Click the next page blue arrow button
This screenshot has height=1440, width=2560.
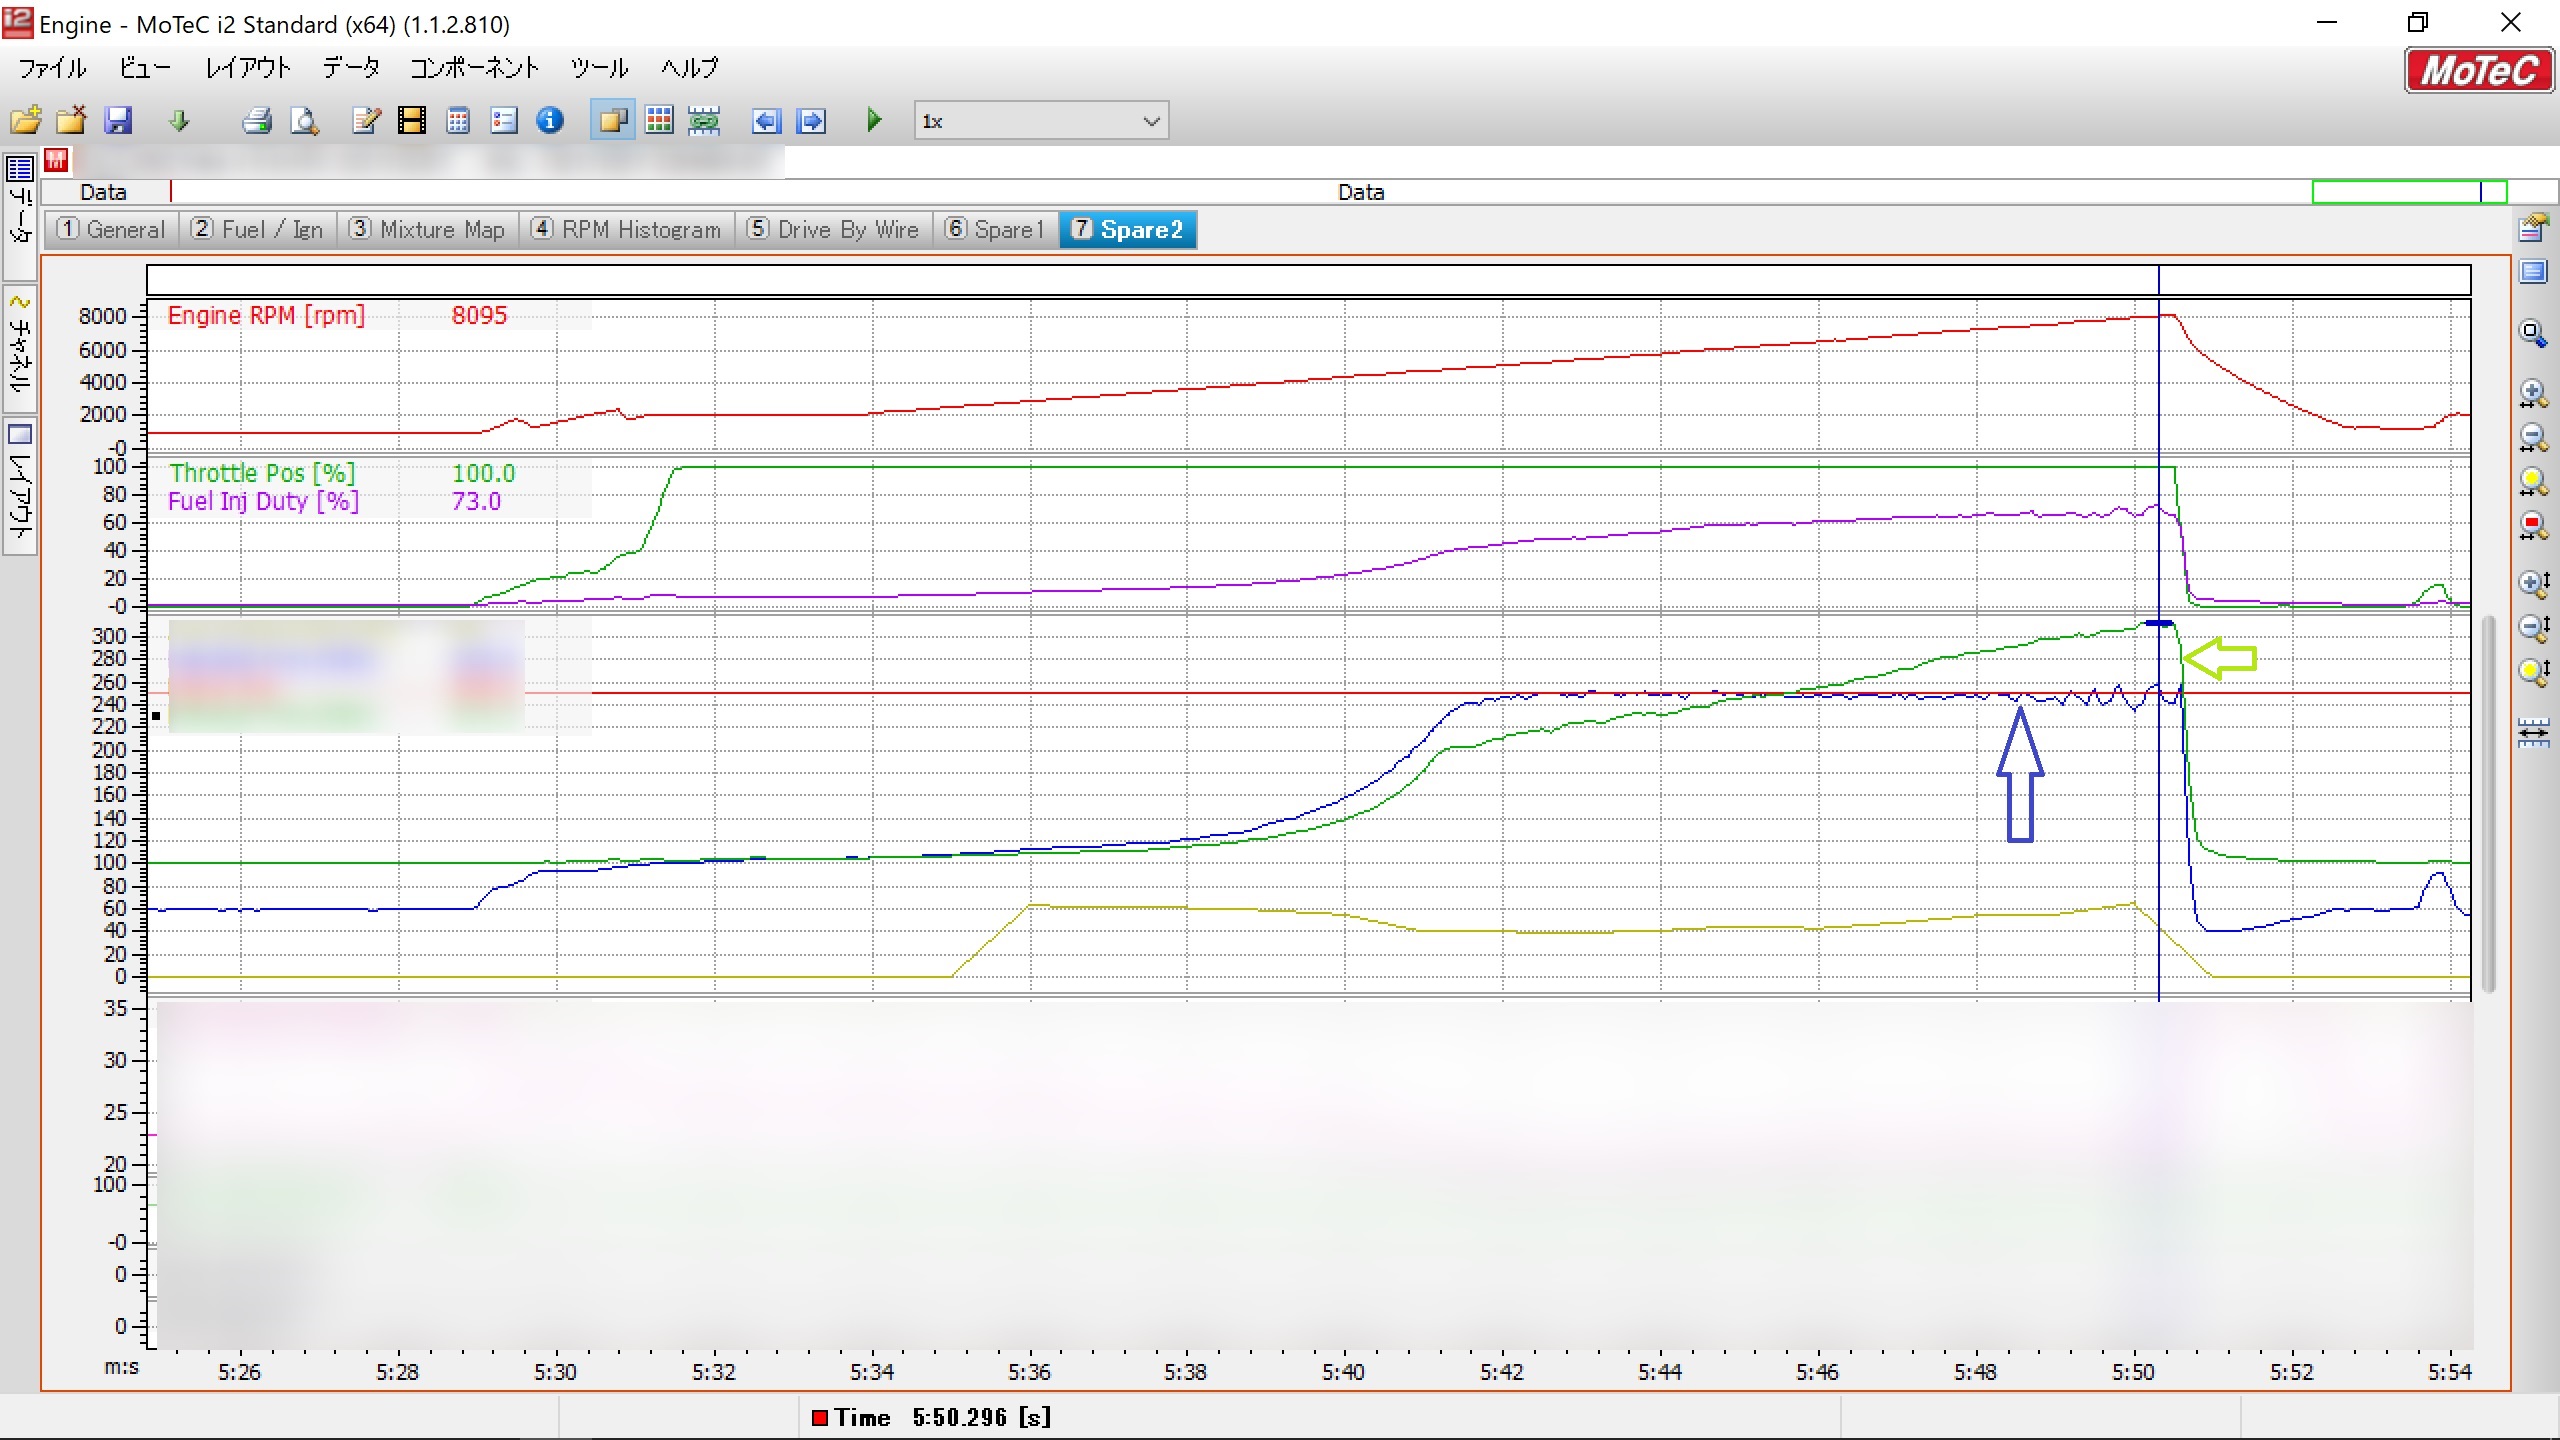[x=812, y=121]
